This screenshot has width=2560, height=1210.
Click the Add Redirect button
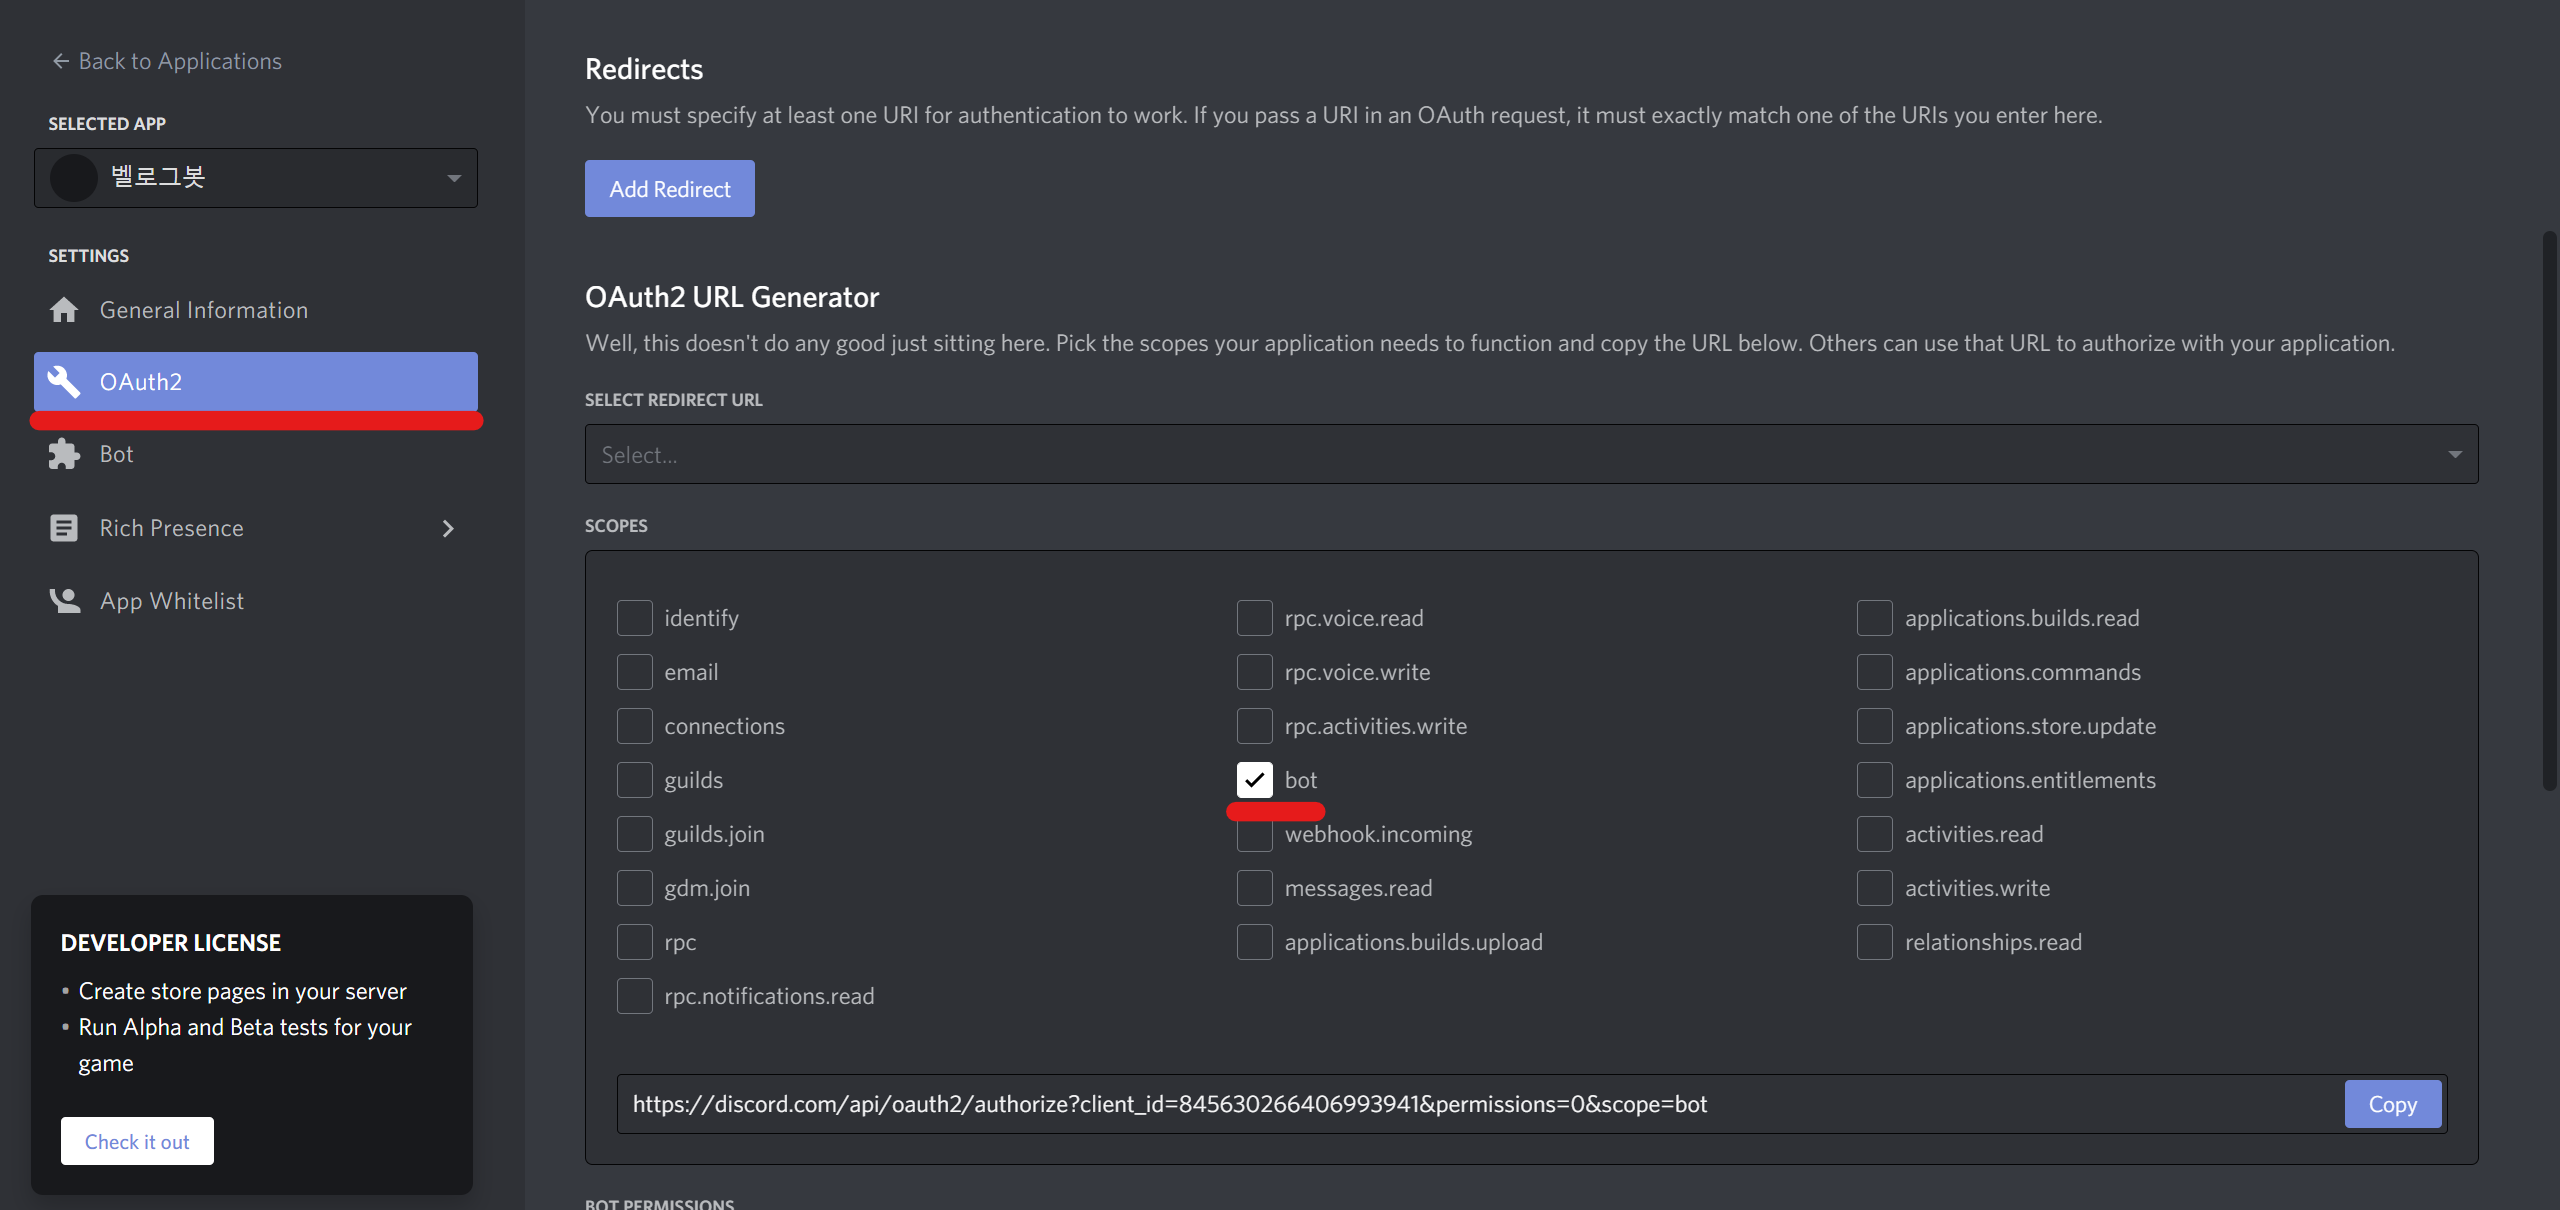(668, 188)
